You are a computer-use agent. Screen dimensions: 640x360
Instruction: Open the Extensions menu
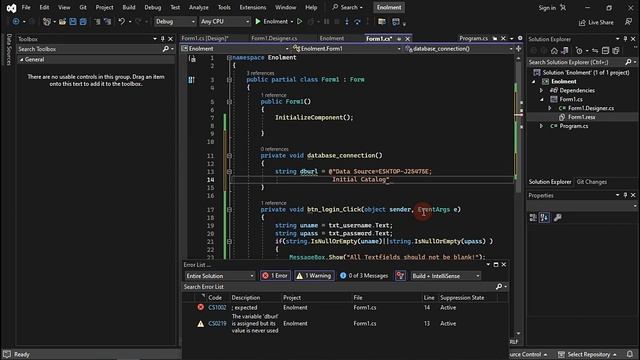(x=253, y=7)
